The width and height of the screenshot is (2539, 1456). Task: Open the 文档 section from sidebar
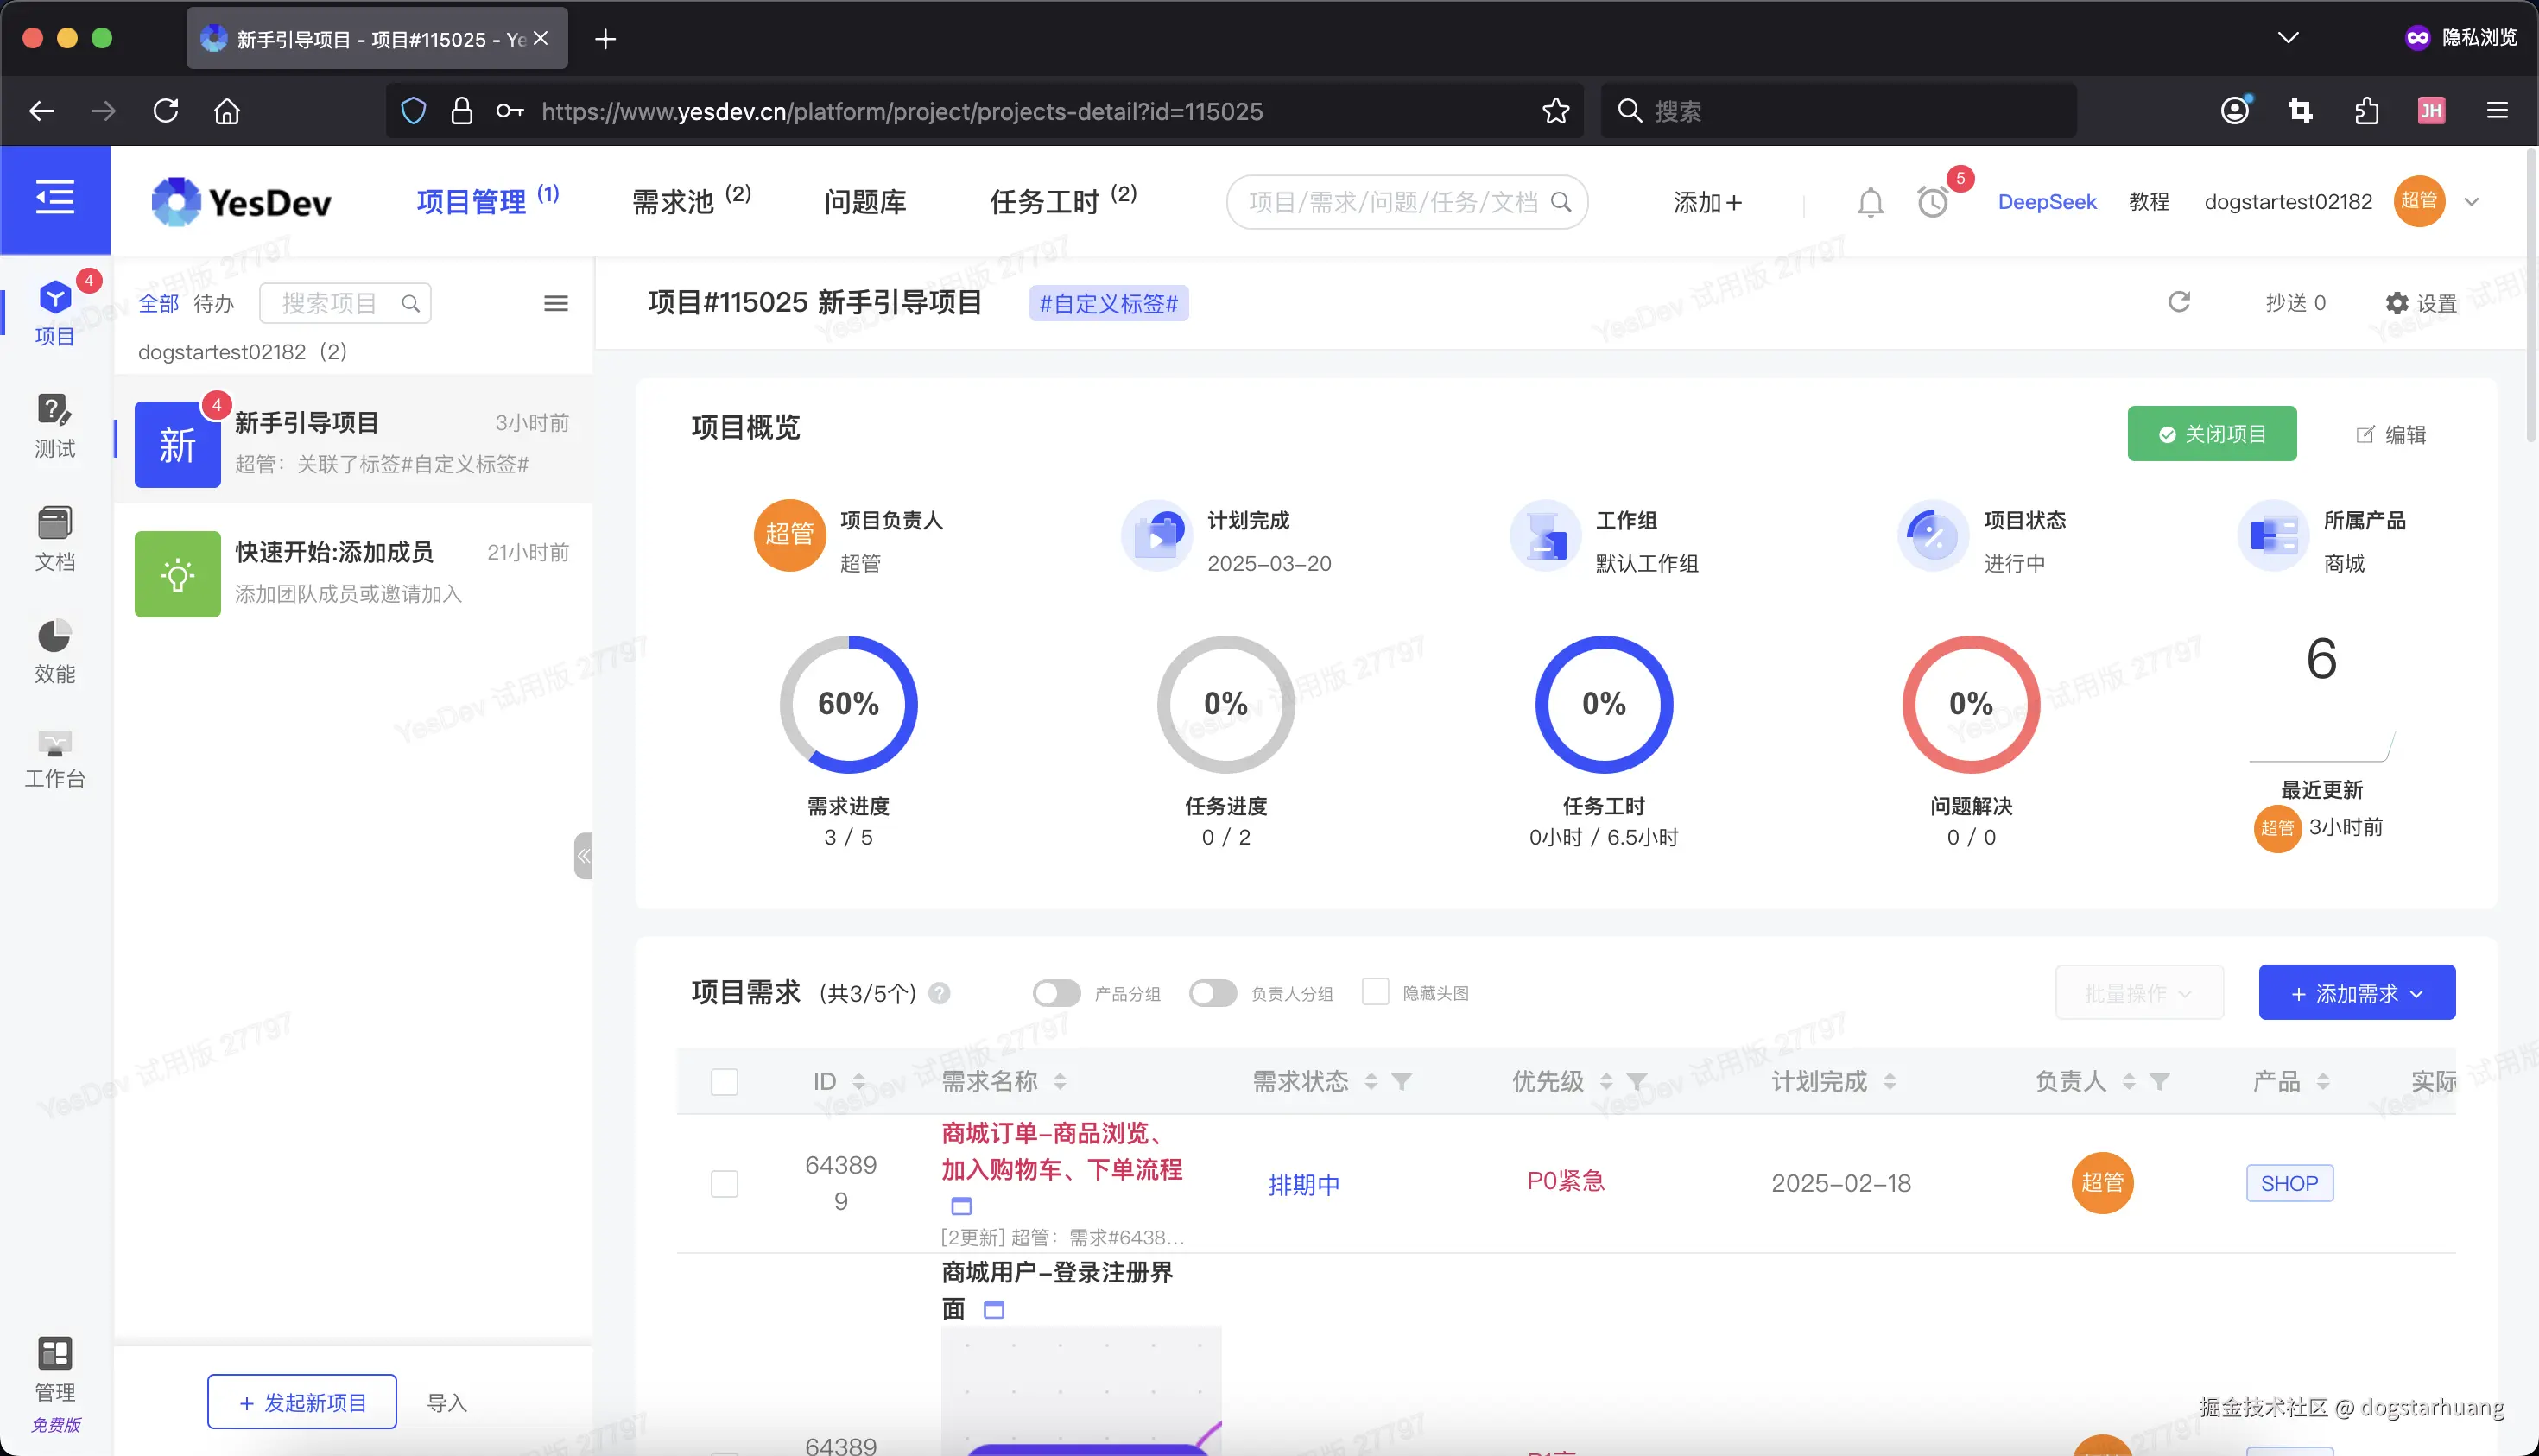pos(55,540)
